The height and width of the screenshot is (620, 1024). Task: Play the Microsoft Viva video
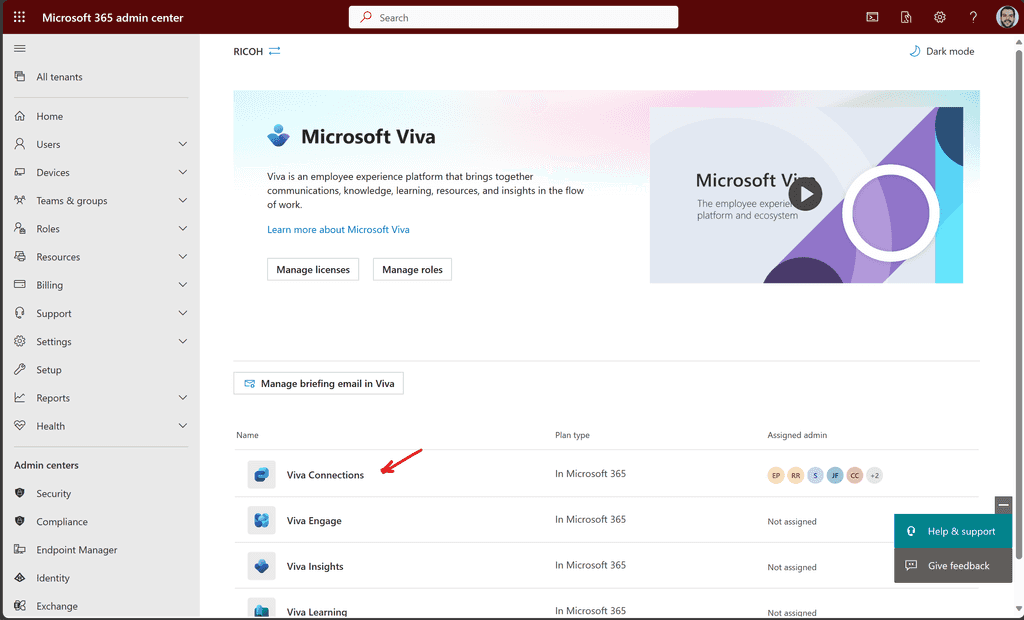coord(805,194)
